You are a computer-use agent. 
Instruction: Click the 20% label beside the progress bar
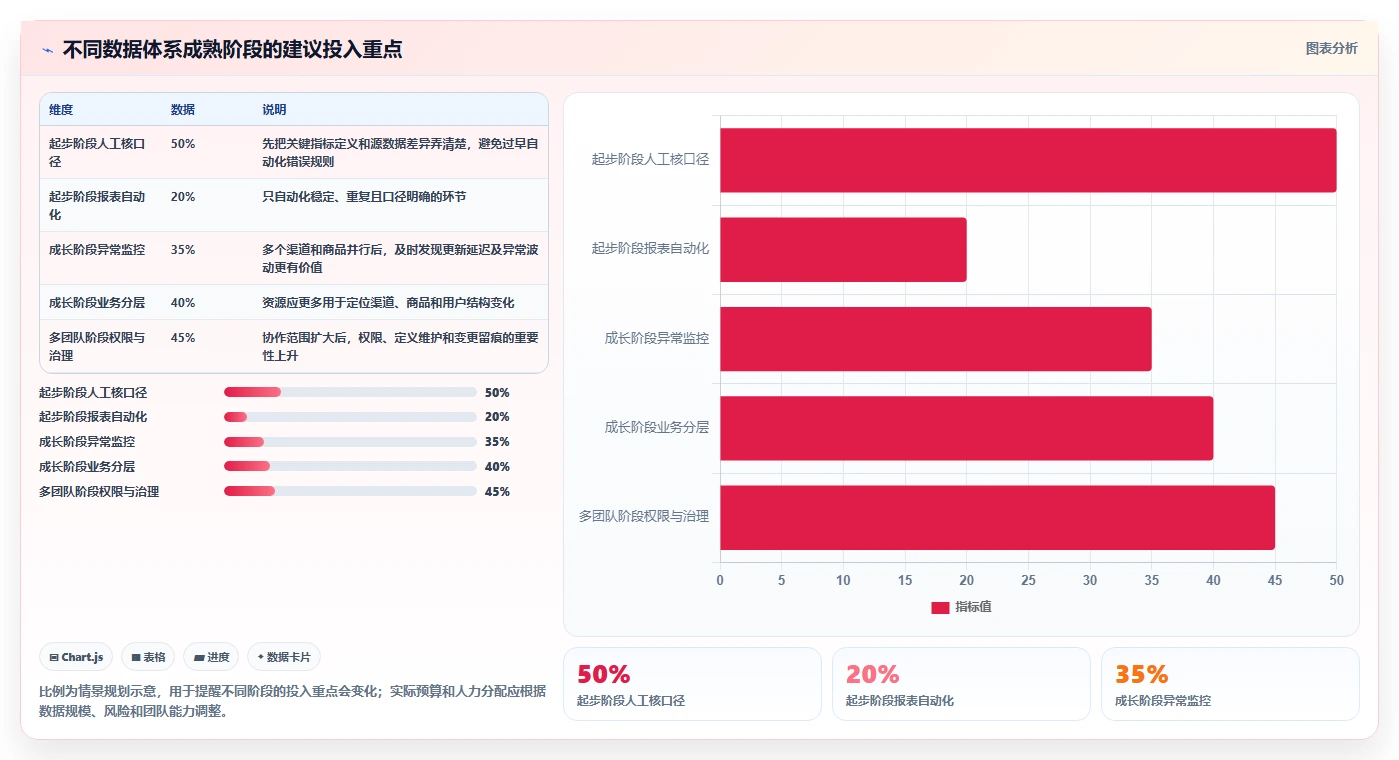497,417
